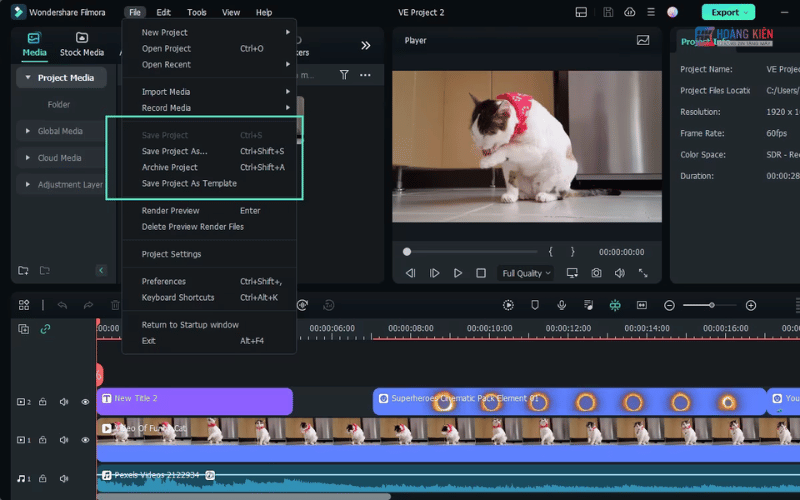
Task: Click the player volume speaker icon
Action: pos(619,273)
